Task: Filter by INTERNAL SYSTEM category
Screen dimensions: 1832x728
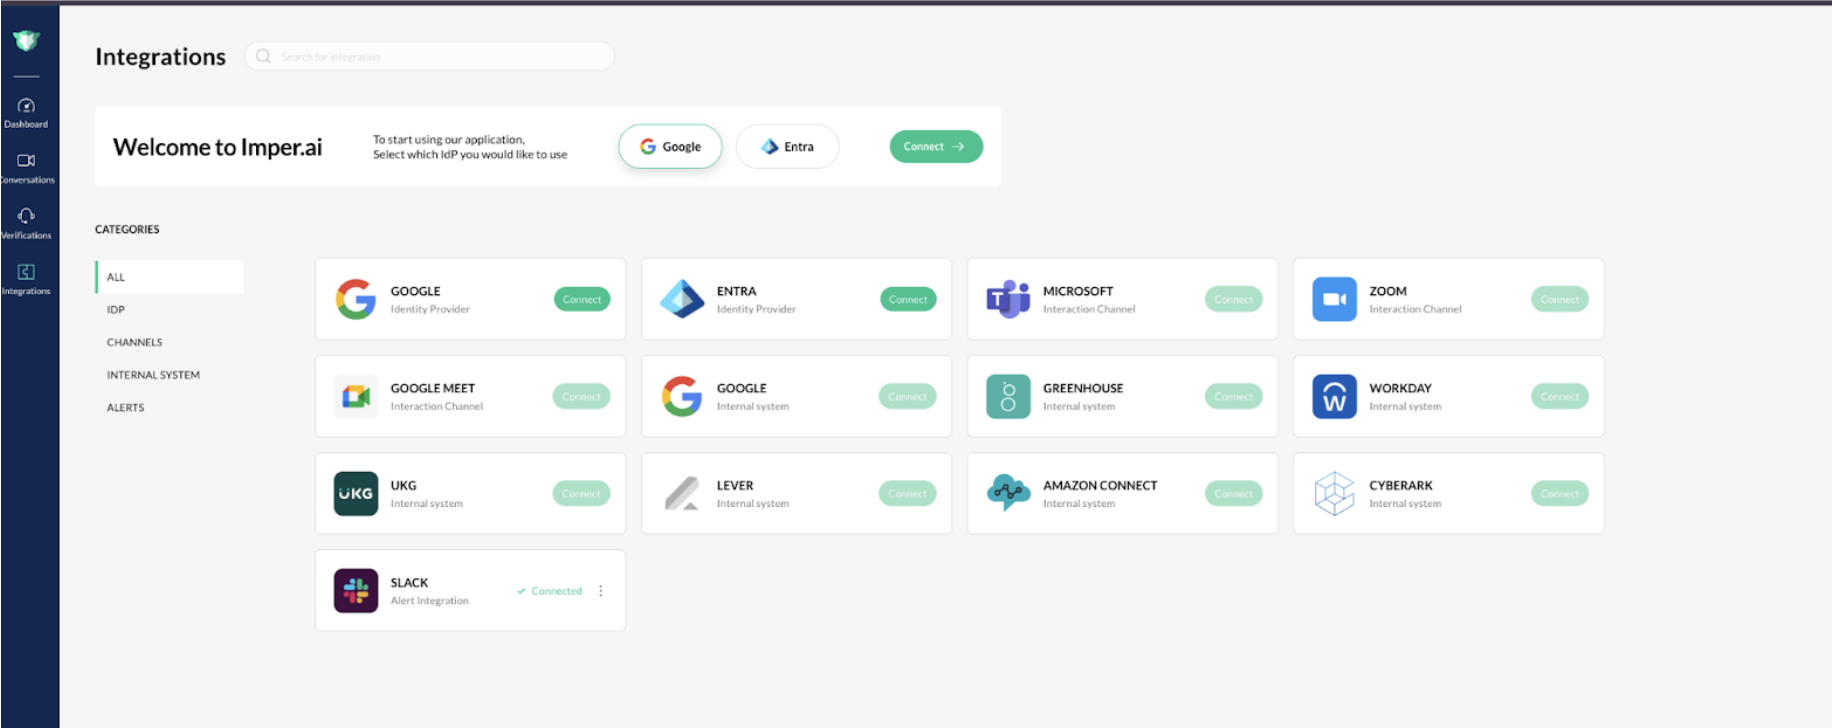Action: [153, 375]
